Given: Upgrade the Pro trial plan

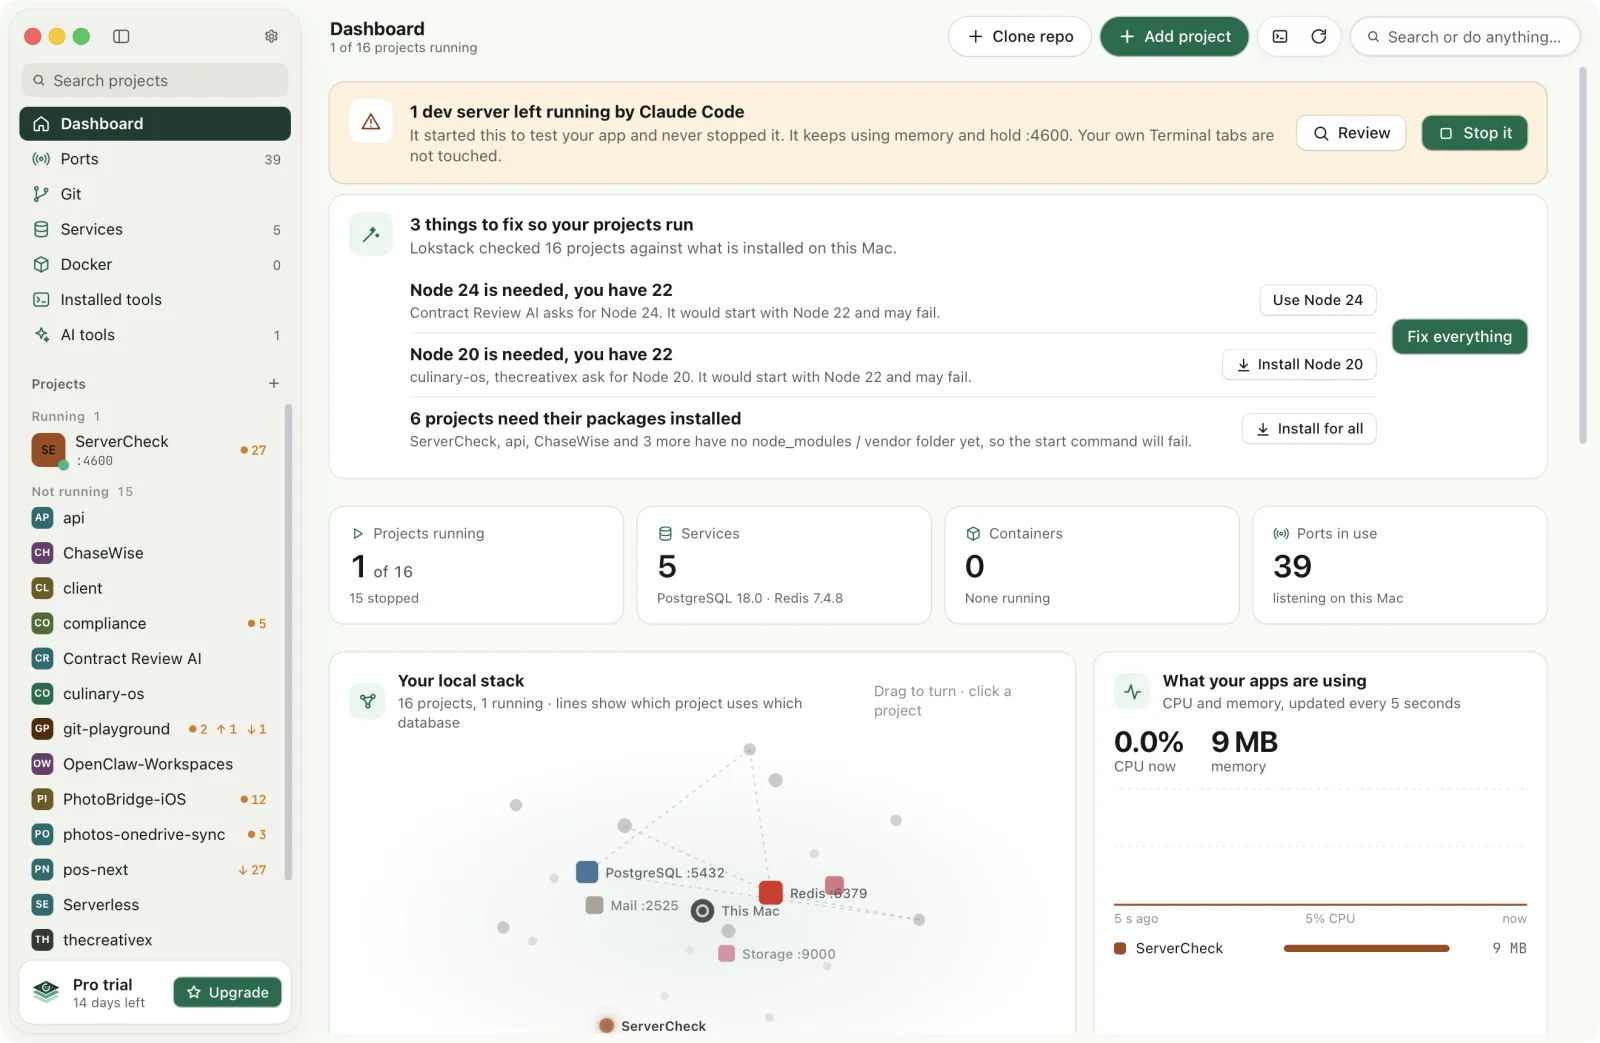Looking at the screenshot, I should click(228, 992).
